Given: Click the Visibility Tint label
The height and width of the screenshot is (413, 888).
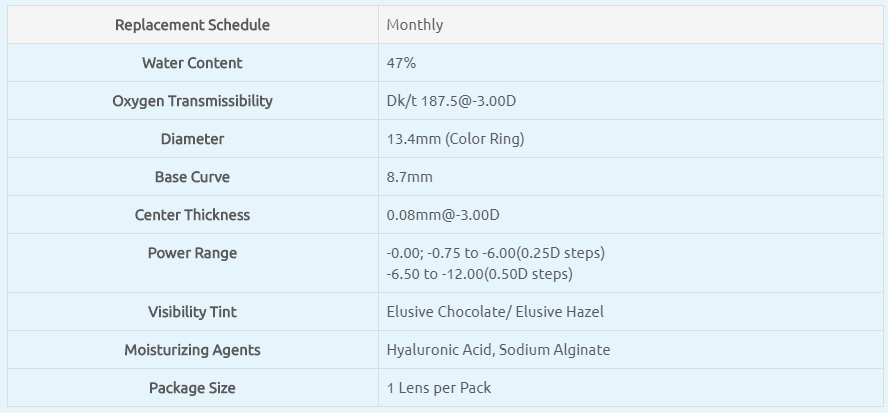Looking at the screenshot, I should click(x=192, y=312).
